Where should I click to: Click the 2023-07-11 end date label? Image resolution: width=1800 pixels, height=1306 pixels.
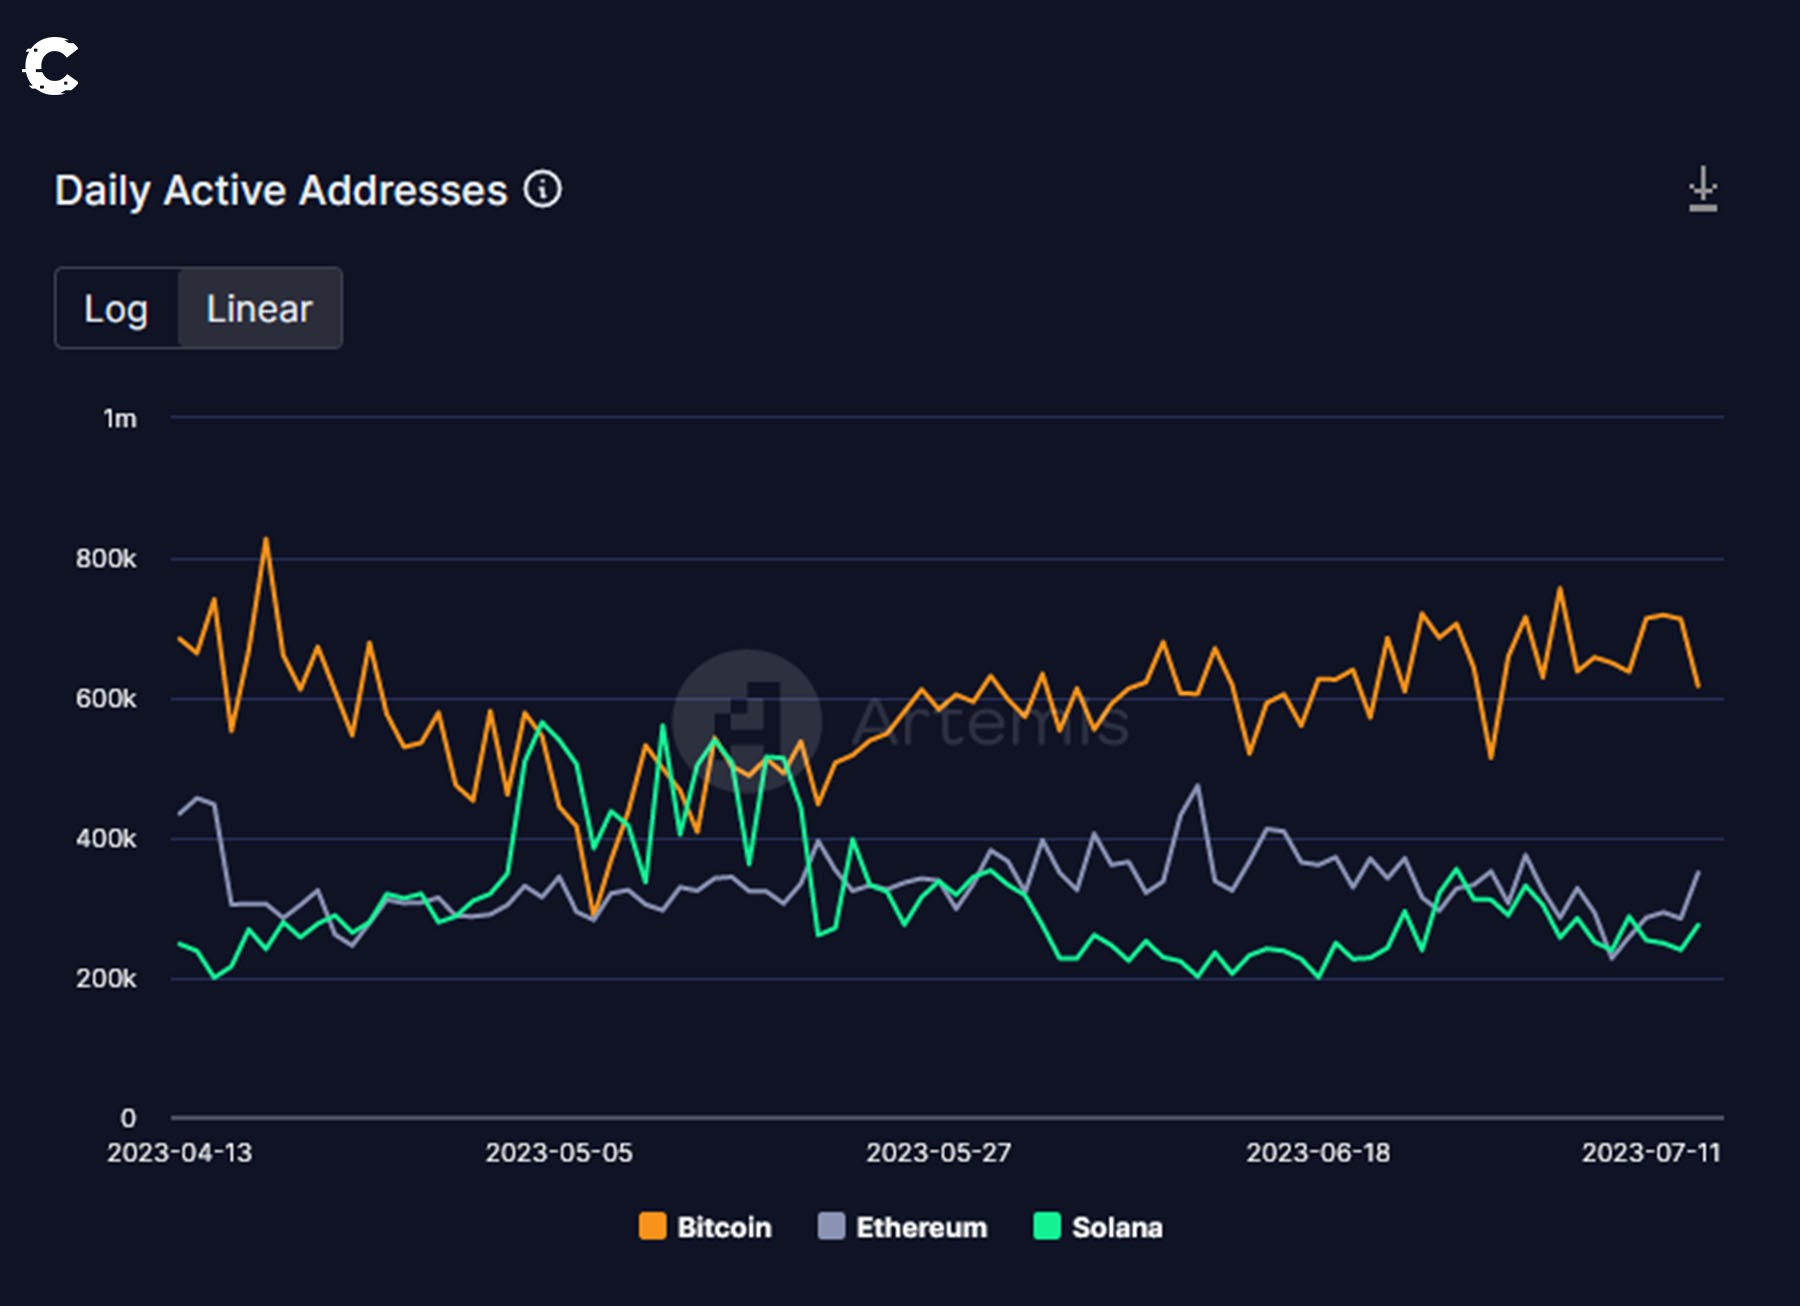[x=1650, y=1153]
